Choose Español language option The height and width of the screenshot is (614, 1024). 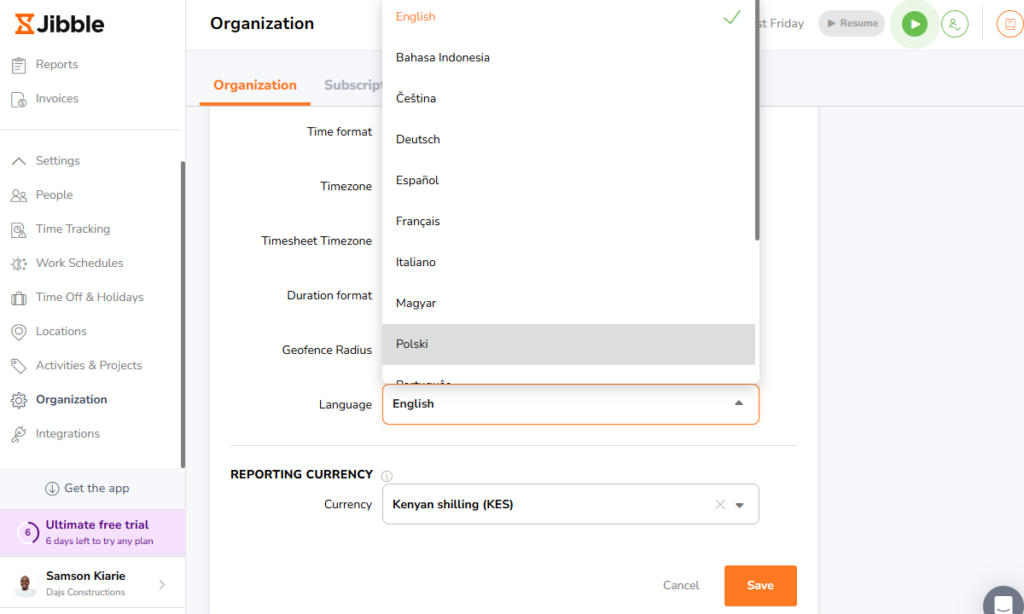pos(568,180)
